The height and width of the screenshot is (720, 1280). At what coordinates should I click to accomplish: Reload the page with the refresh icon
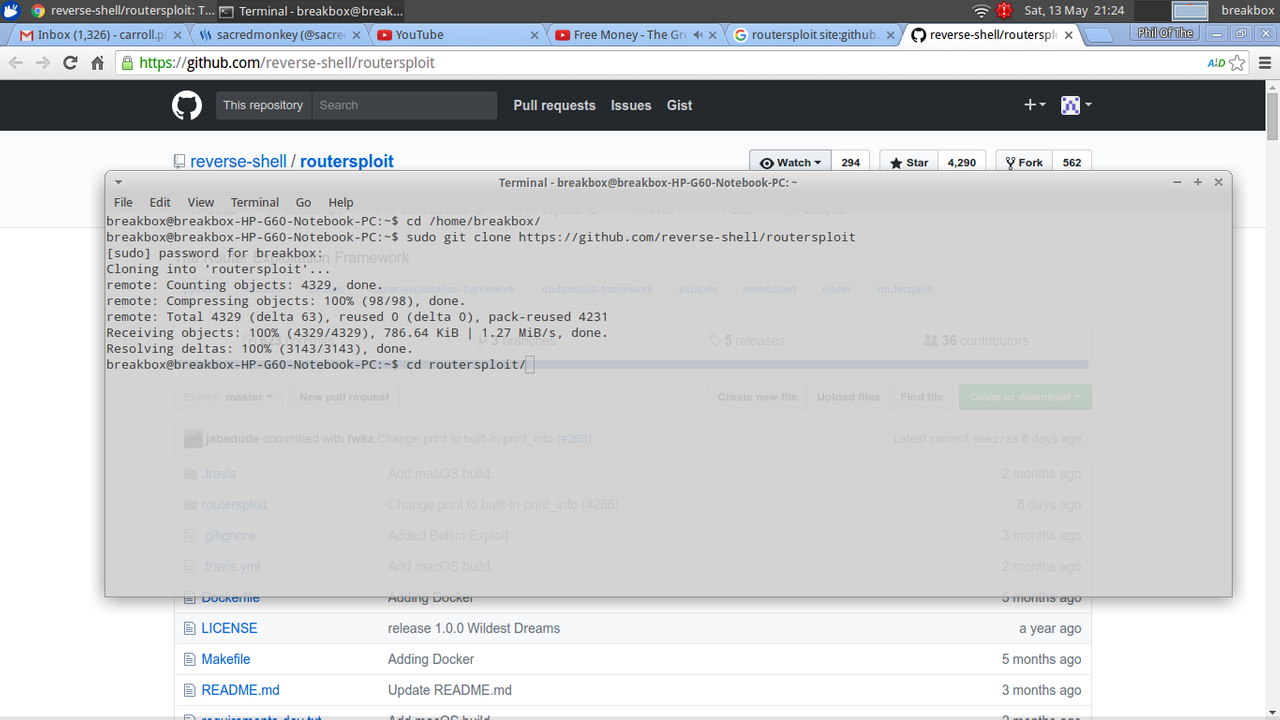69,62
